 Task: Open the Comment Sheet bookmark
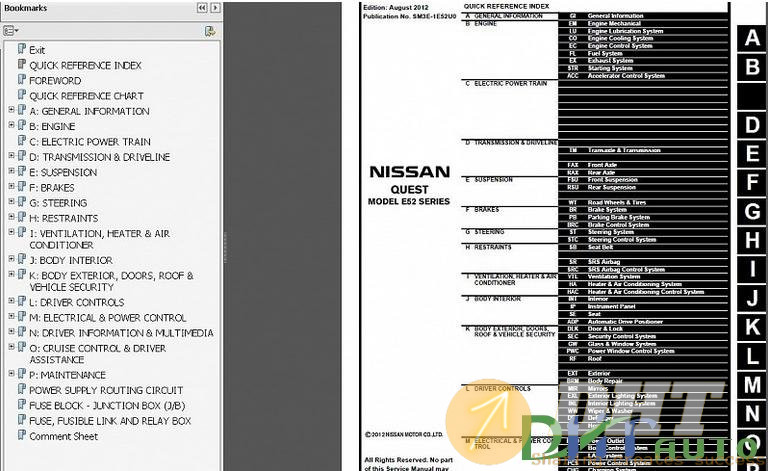pyautogui.click(x=64, y=436)
